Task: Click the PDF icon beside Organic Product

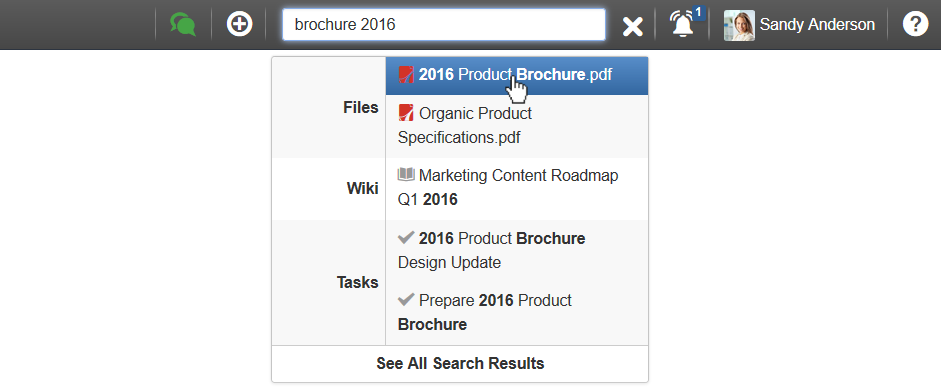Action: click(x=406, y=112)
